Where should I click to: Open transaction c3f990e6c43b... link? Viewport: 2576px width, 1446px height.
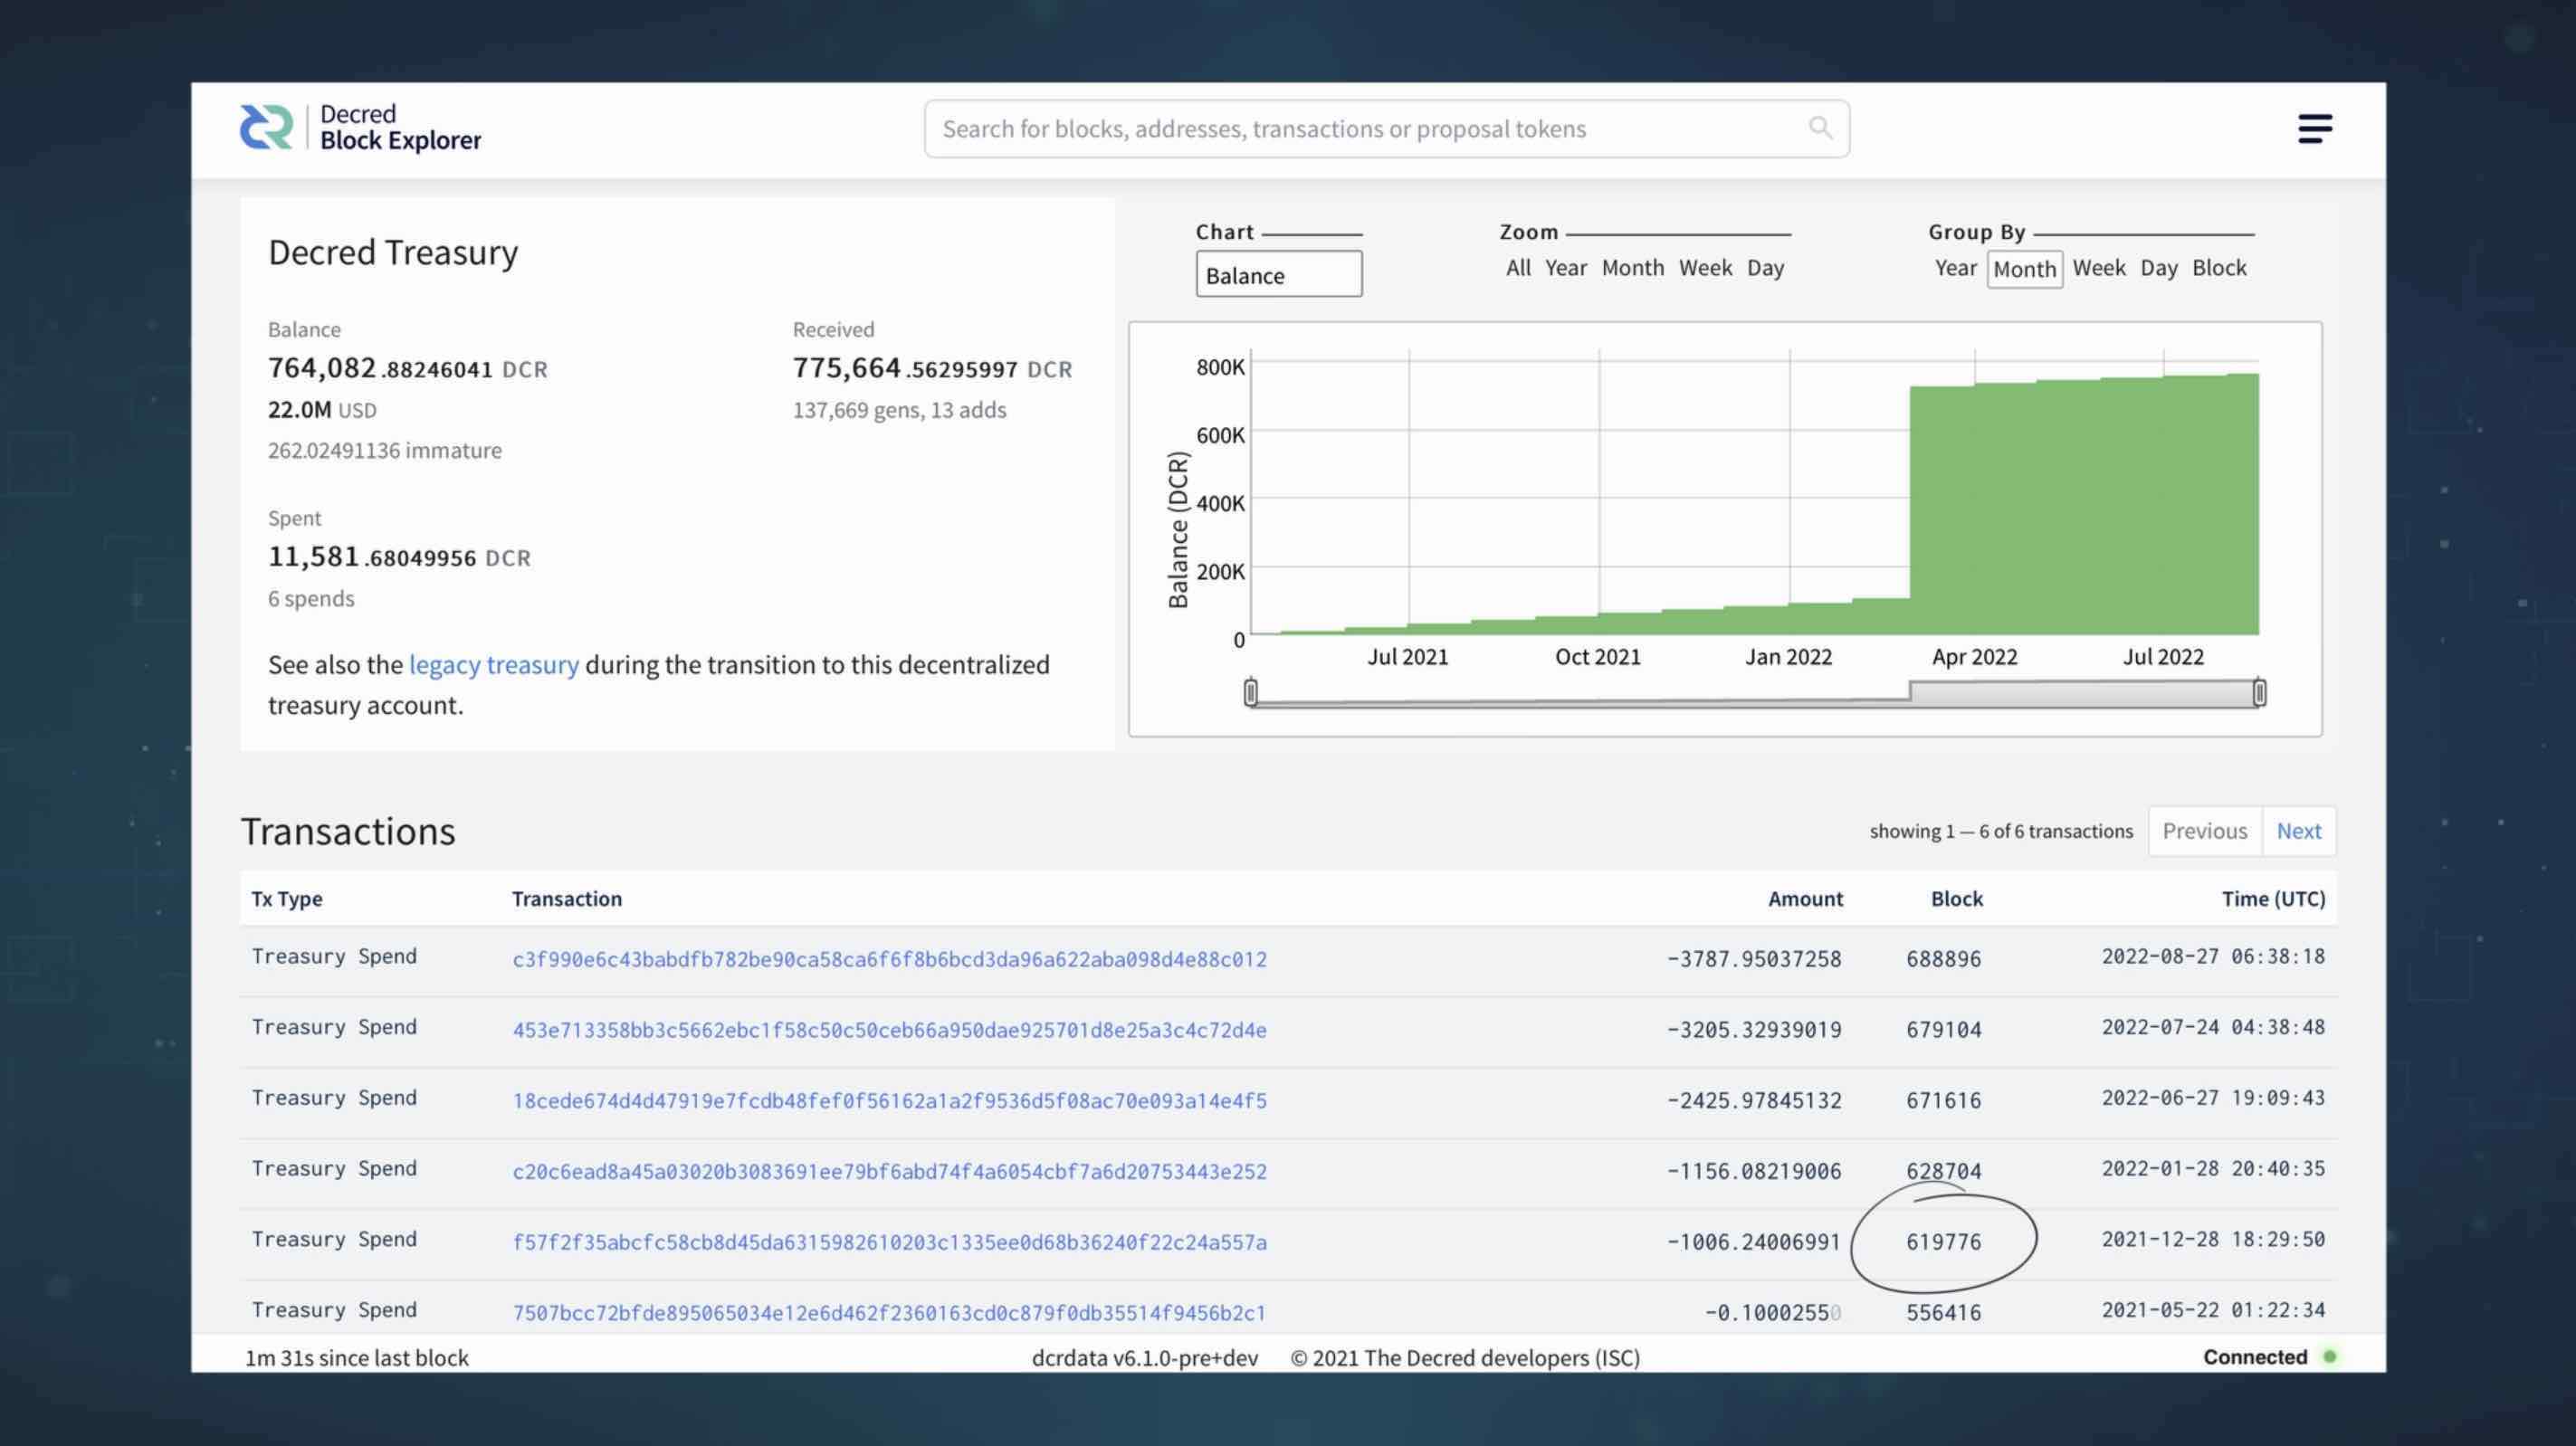(x=889, y=959)
